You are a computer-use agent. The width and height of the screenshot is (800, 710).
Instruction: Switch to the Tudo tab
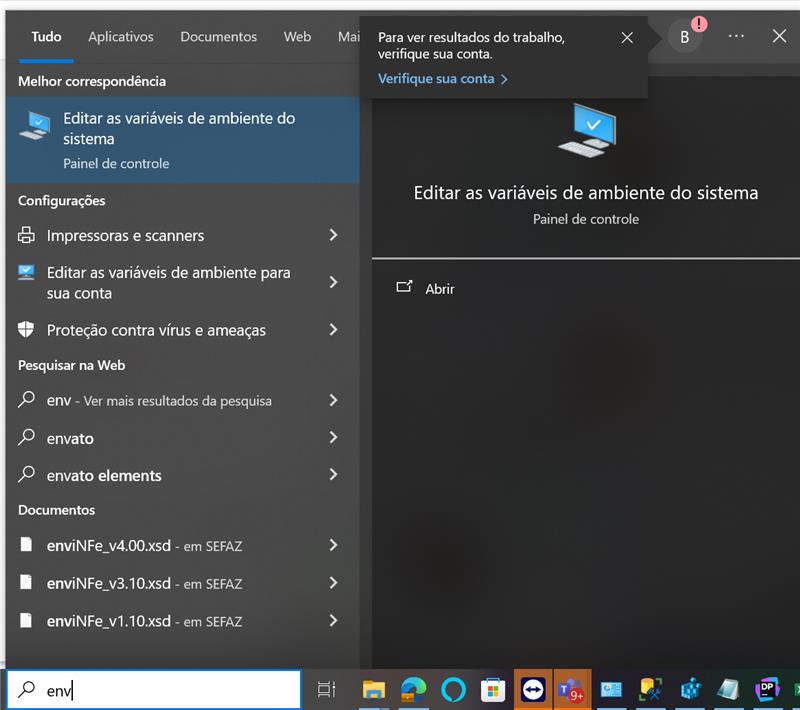(46, 37)
